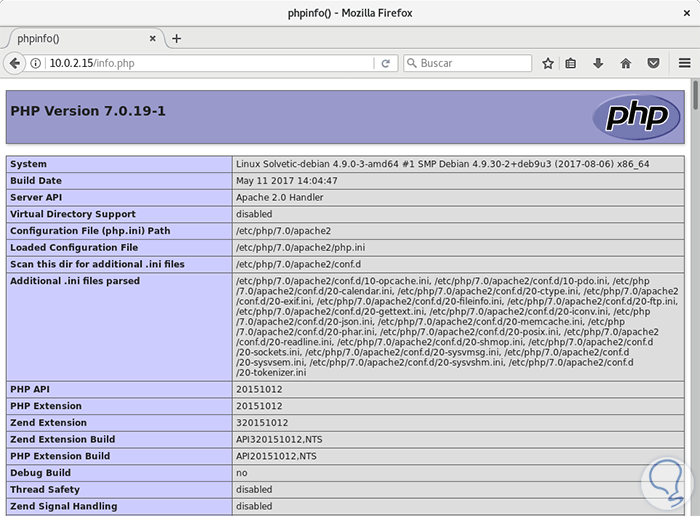The width and height of the screenshot is (700, 516).
Task: Show bookmarks list icon
Action: click(570, 63)
